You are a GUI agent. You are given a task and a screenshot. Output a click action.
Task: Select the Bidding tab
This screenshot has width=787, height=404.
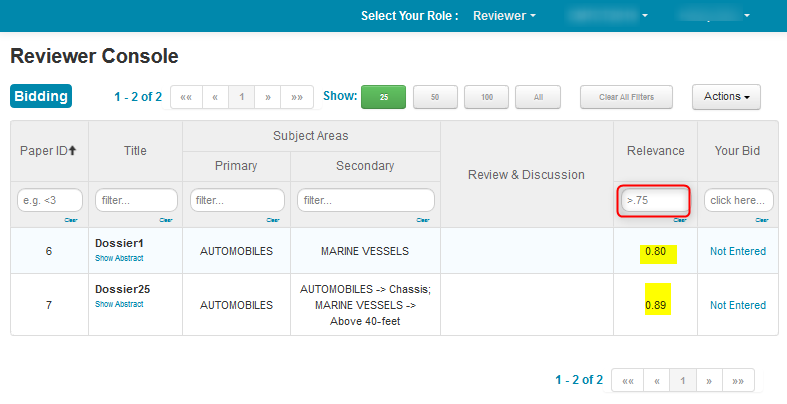point(41,96)
